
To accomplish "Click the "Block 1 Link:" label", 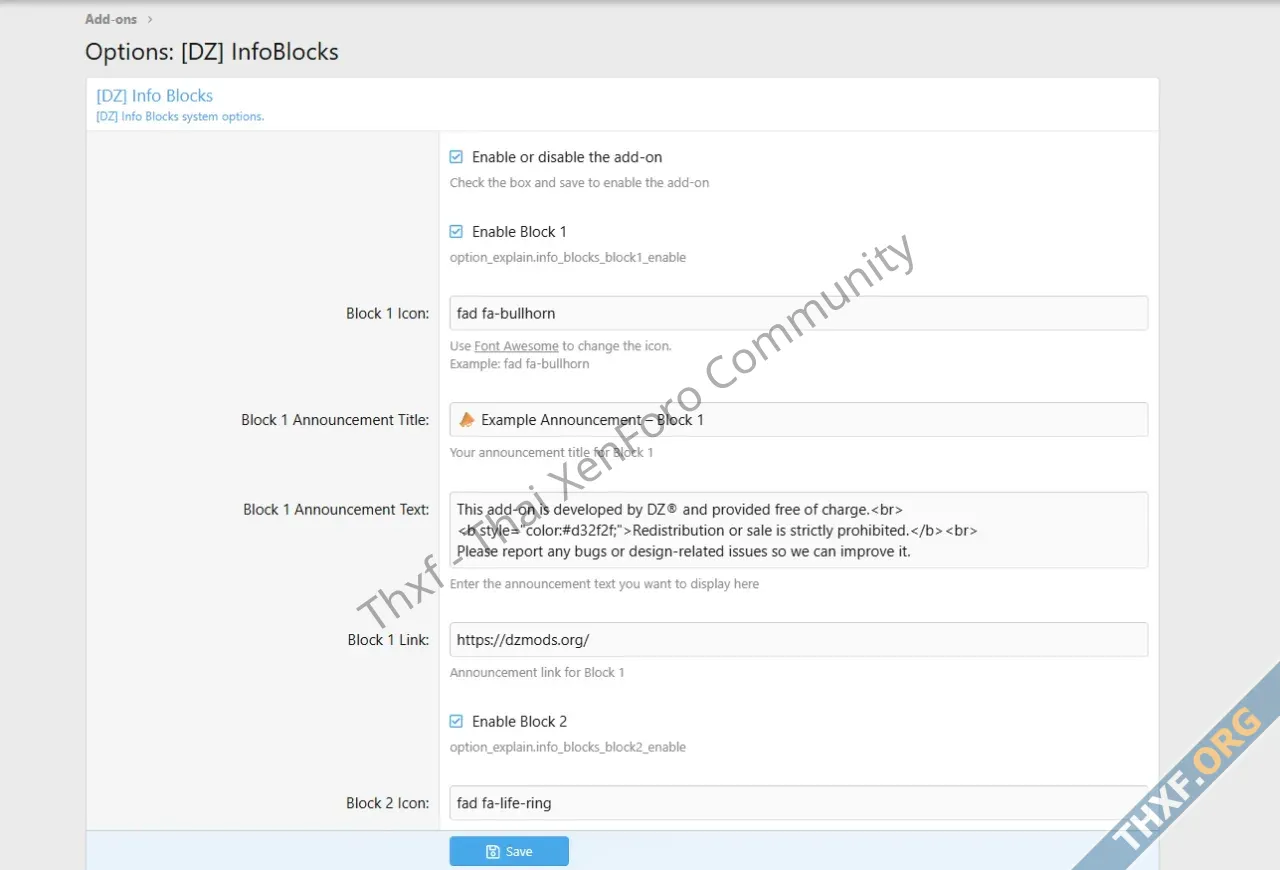I will pyautogui.click(x=388, y=640).
